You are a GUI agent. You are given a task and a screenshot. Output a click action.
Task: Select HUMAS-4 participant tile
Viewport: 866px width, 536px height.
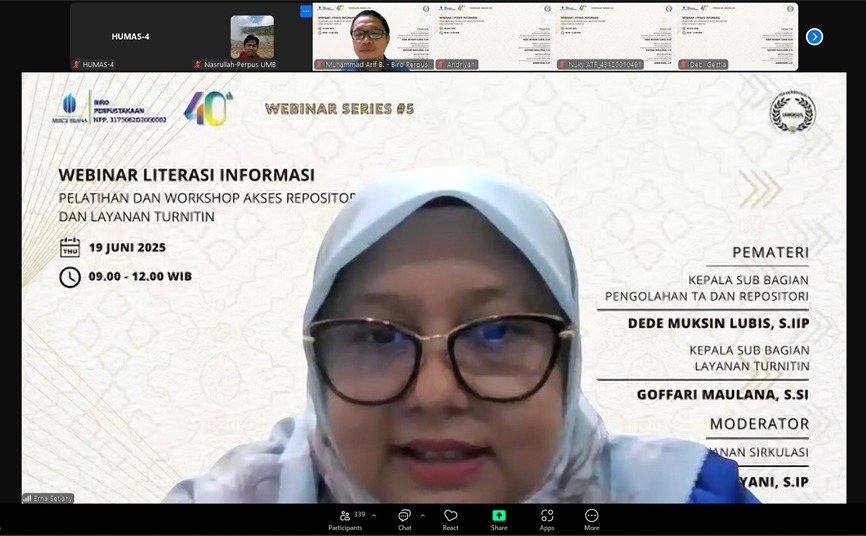[130, 36]
